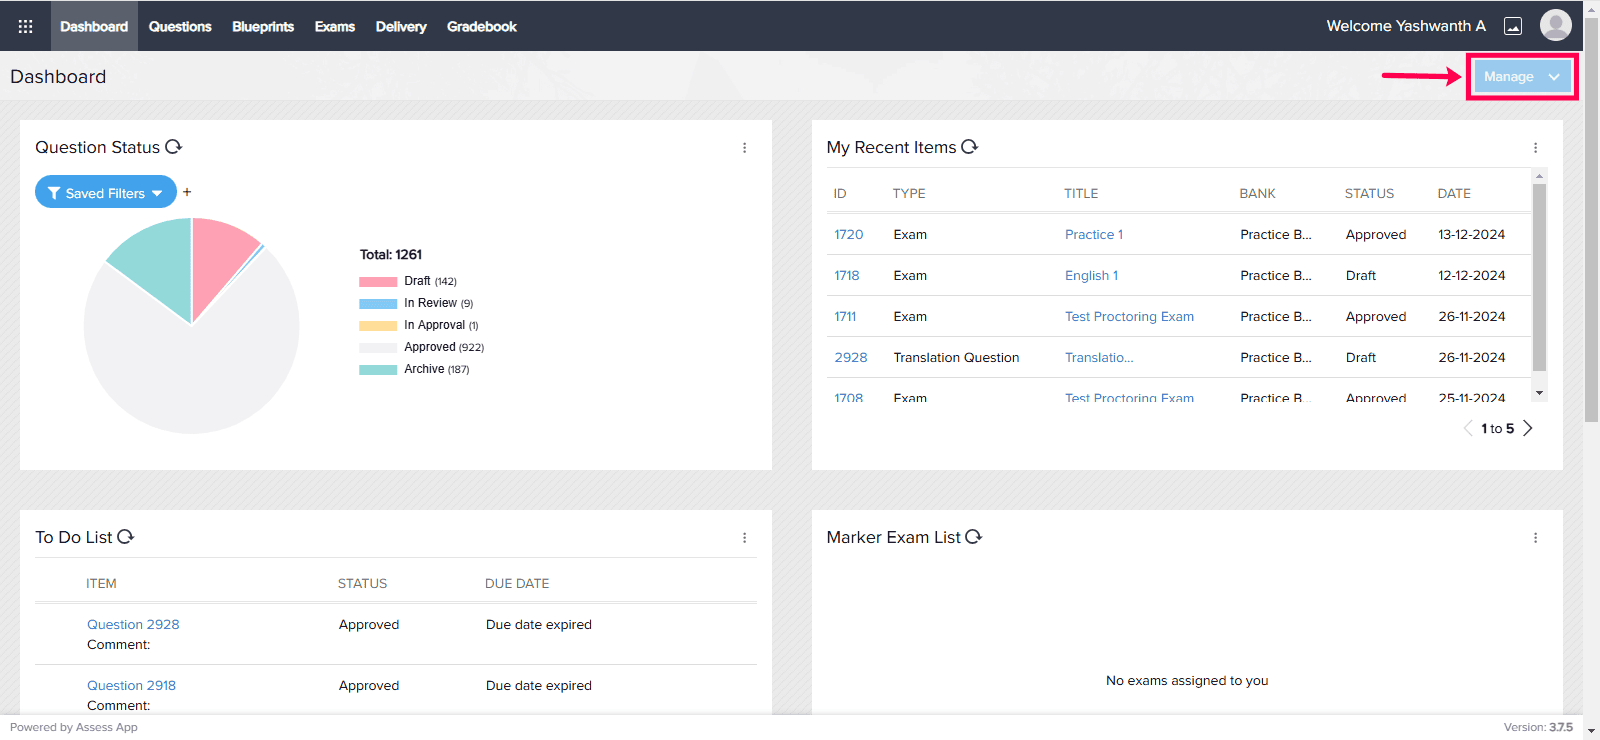Screen dimensions: 1600x740
Task: Click the image icon beside welcome text
Action: pos(1513,26)
